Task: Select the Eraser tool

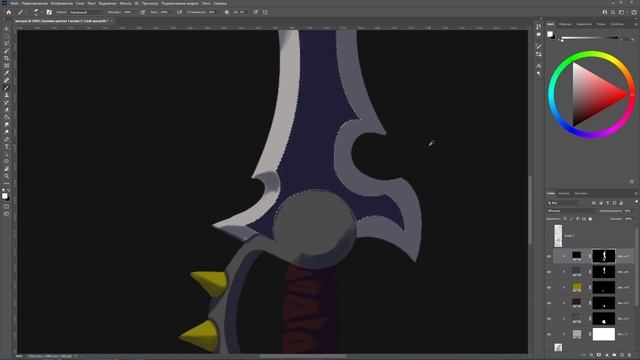Action: point(6,110)
